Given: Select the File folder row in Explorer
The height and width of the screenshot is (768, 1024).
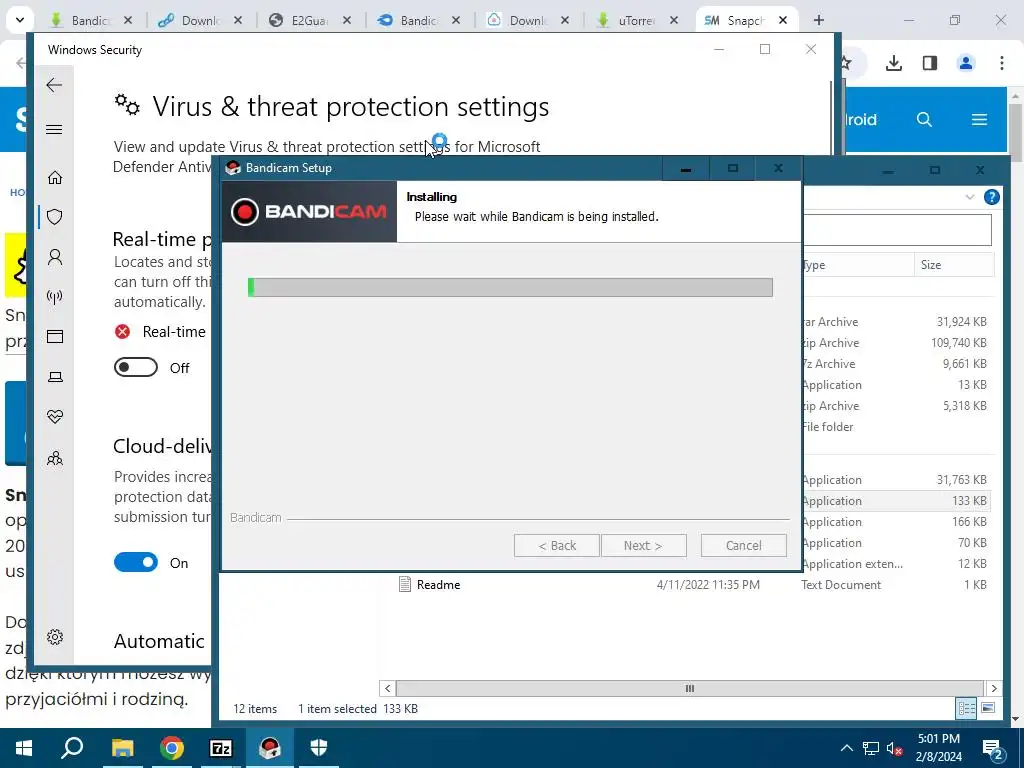Looking at the screenshot, I should pos(895,426).
